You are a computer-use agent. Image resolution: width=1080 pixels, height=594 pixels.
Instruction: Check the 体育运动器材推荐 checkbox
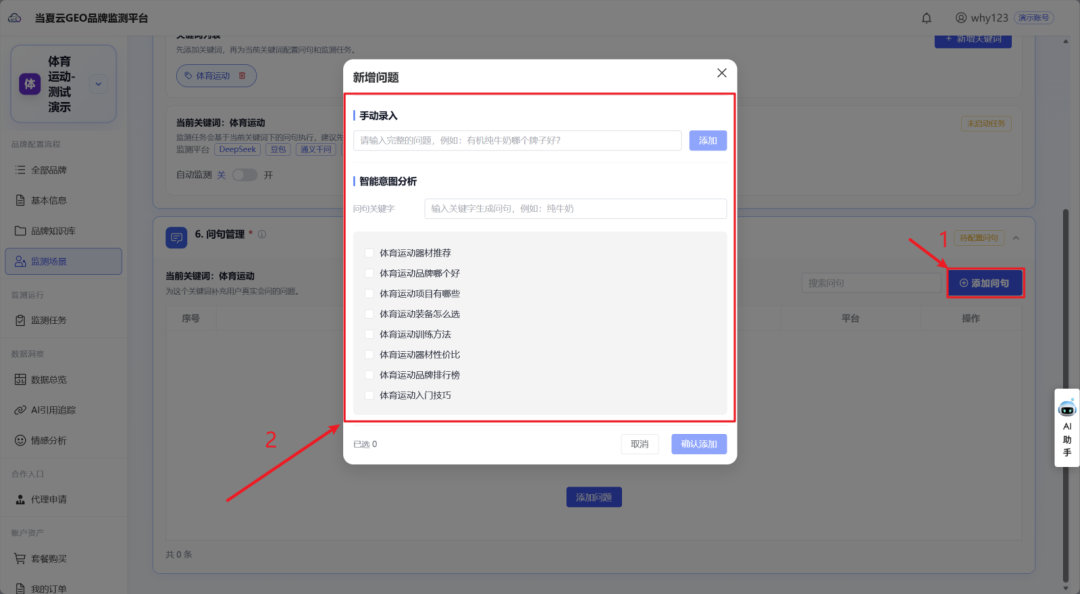point(369,253)
